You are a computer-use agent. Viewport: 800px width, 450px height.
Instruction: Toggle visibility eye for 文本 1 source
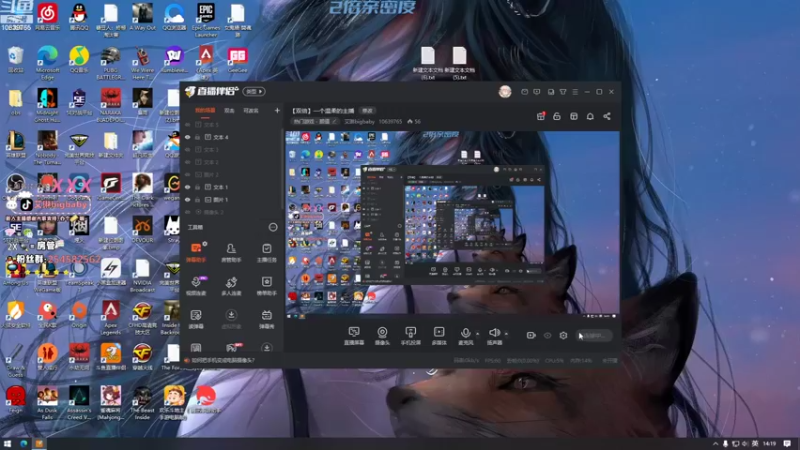[x=188, y=187]
